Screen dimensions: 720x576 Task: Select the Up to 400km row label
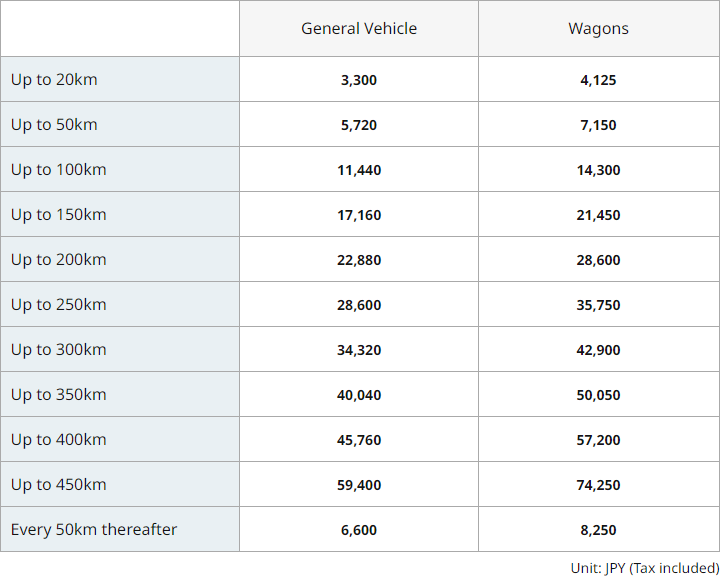[x=59, y=440]
